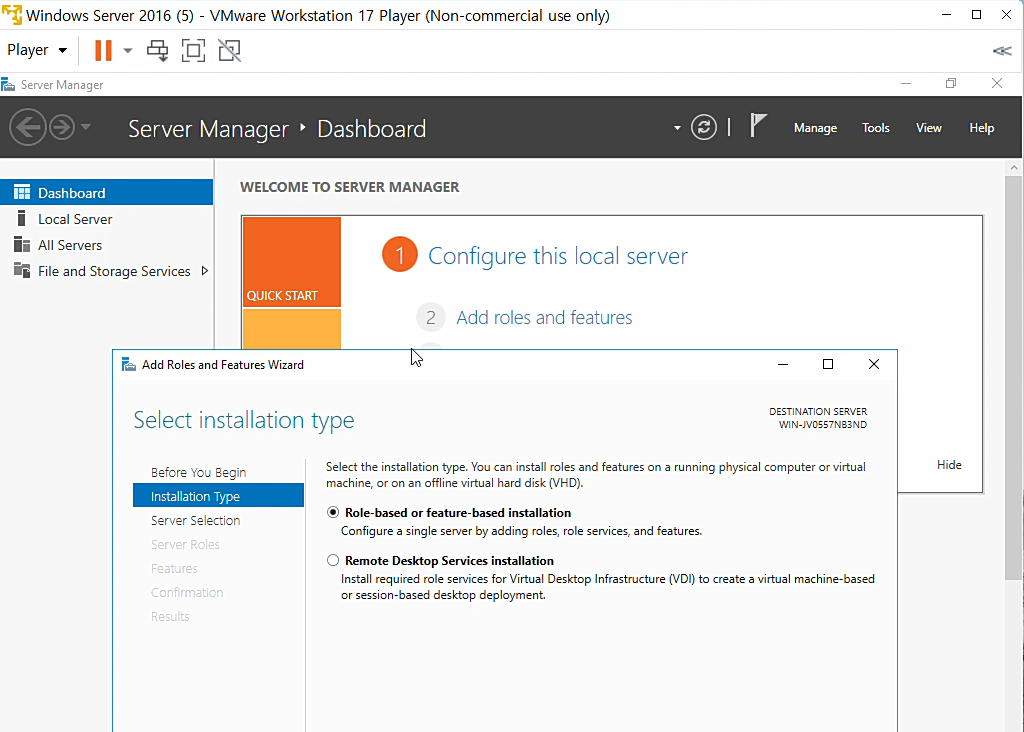The height and width of the screenshot is (732, 1024).
Task: Open navigation history dropdown next to forward arrow
Action: coord(86,127)
